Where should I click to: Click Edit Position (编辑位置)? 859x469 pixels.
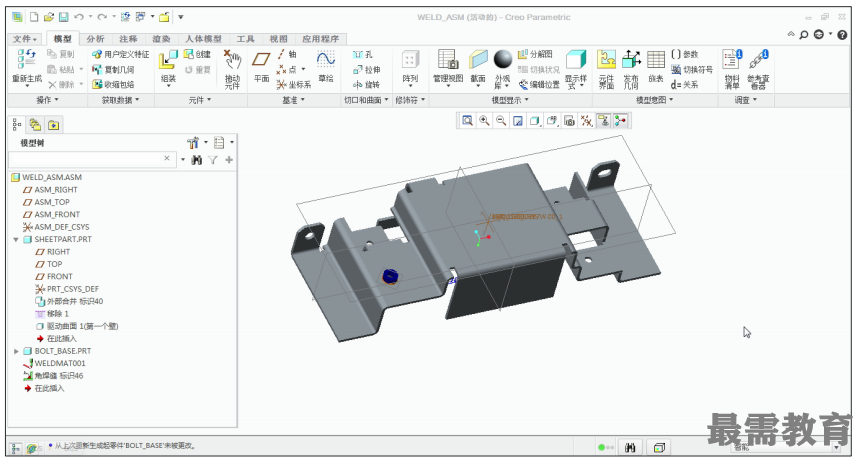coord(540,84)
